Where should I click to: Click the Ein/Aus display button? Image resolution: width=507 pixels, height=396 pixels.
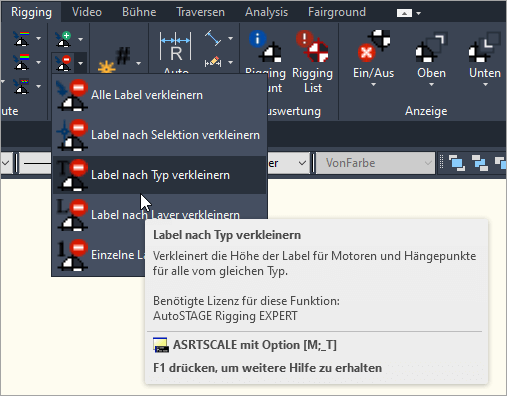373,58
